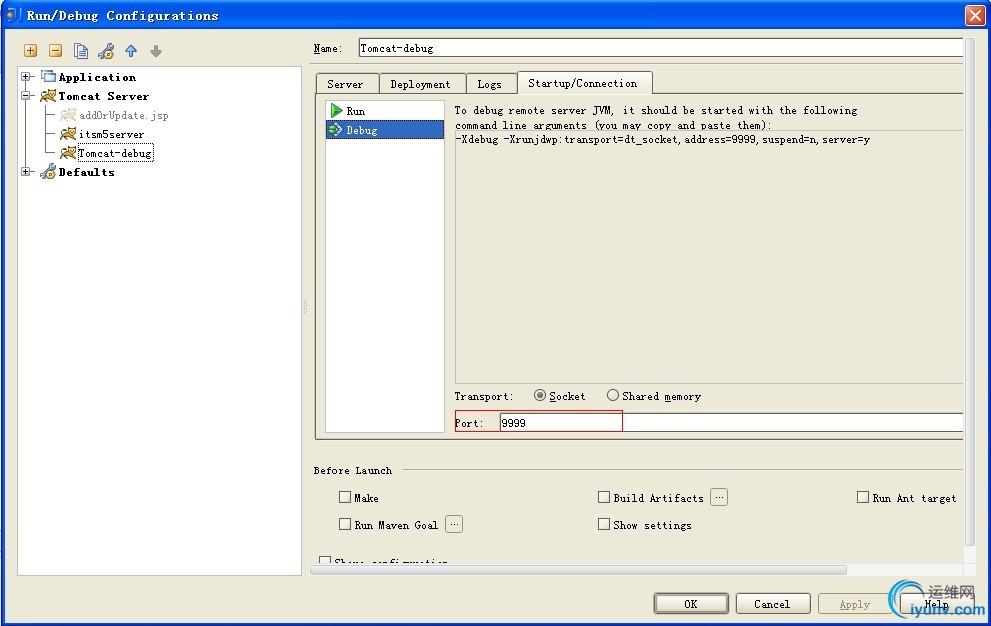Click the Tomcat Server cat icon

[48, 95]
